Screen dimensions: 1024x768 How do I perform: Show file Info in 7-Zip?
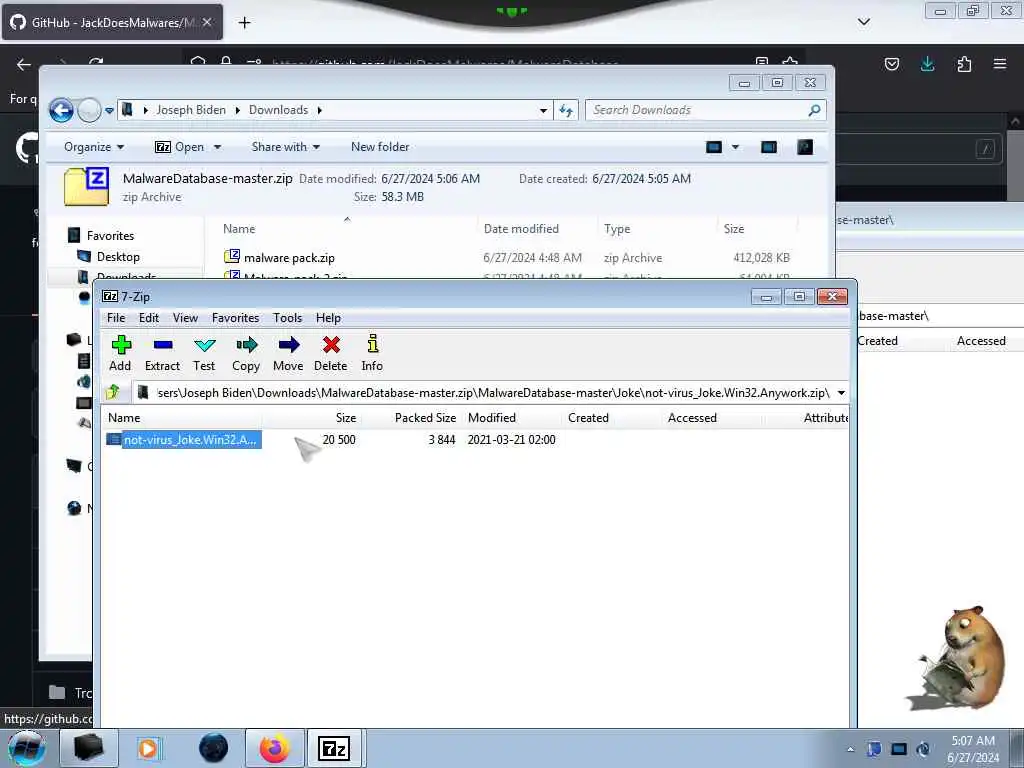point(372,353)
